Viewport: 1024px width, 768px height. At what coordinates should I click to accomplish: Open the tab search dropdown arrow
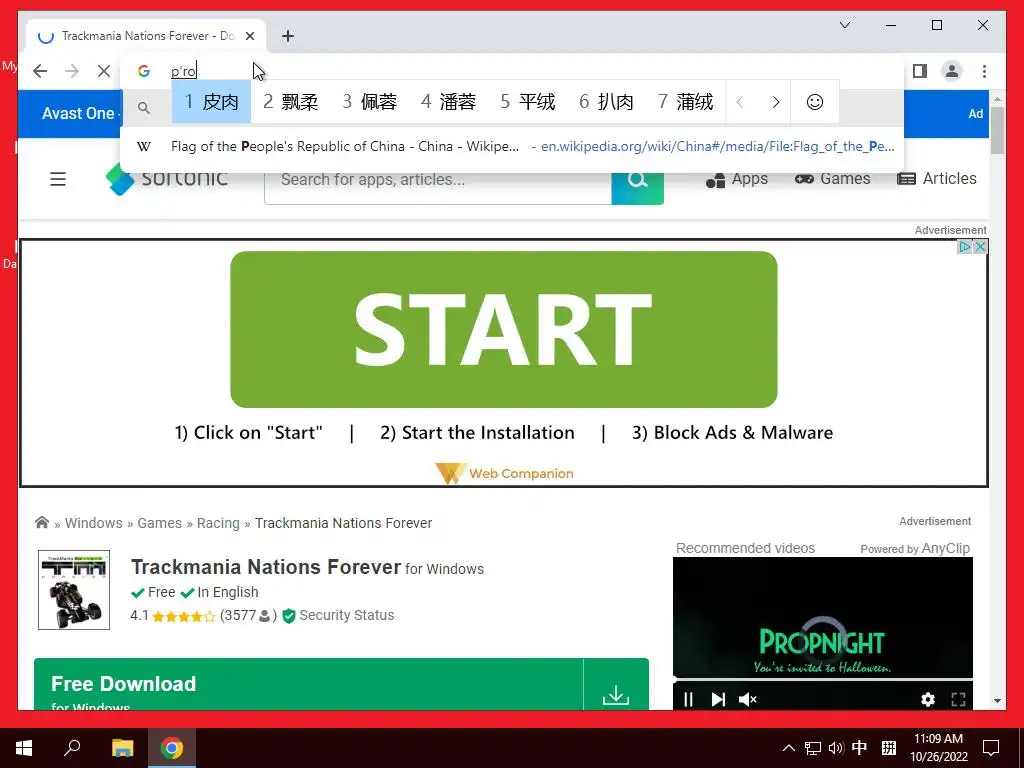point(844,25)
